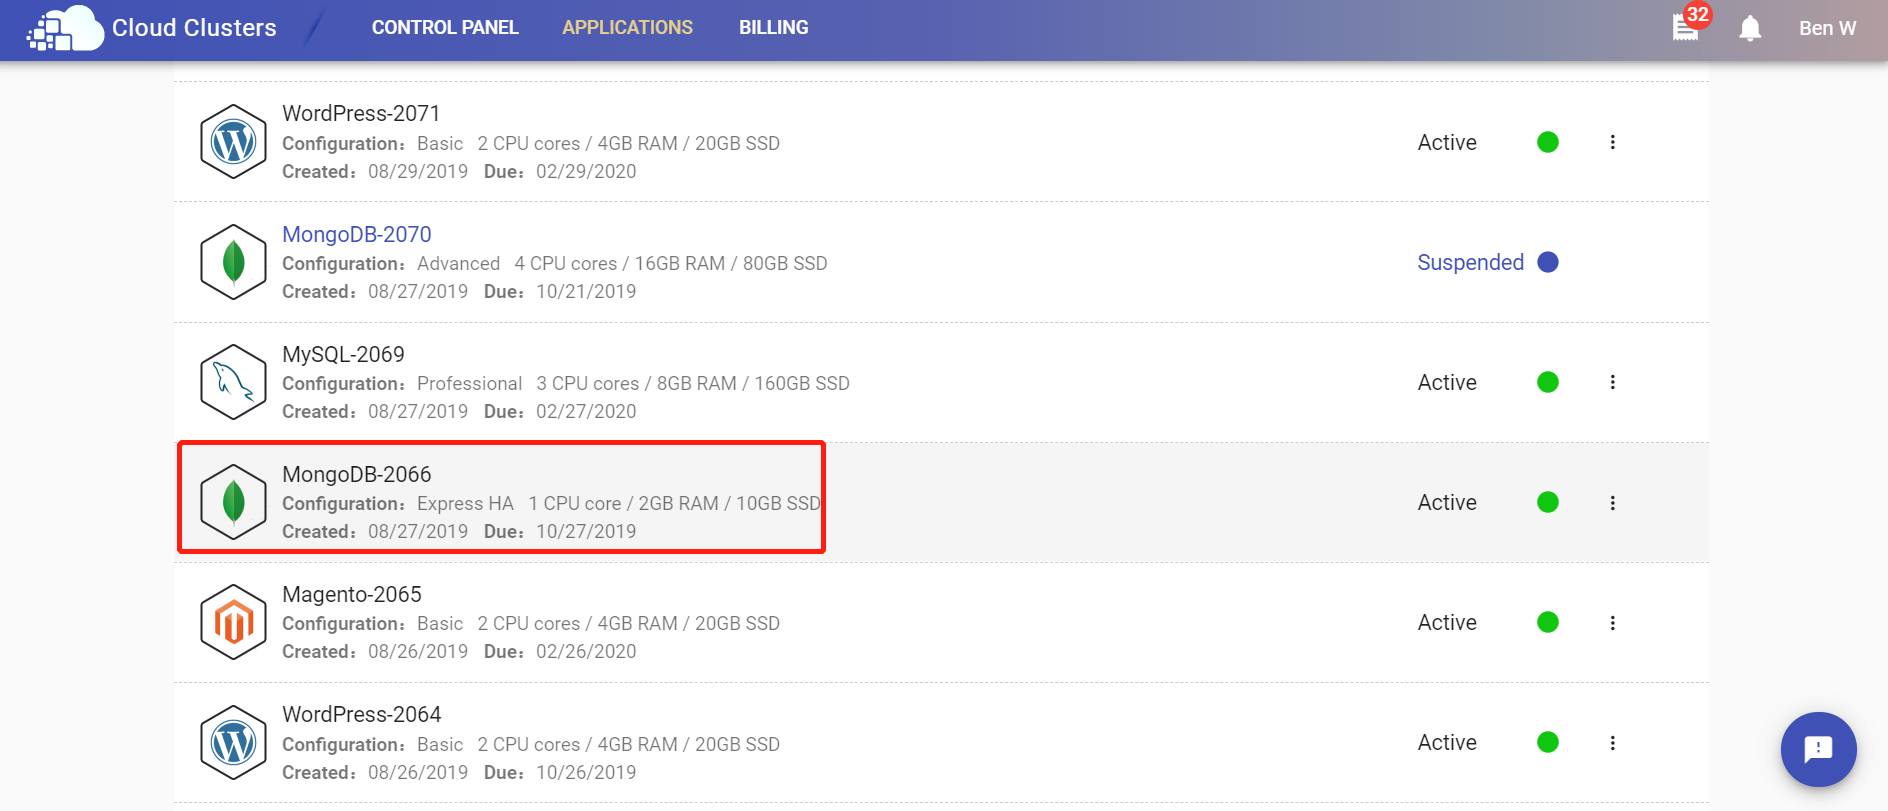Open the three-dot menu for WordPress-2071
Image resolution: width=1888 pixels, height=811 pixels.
1612,142
